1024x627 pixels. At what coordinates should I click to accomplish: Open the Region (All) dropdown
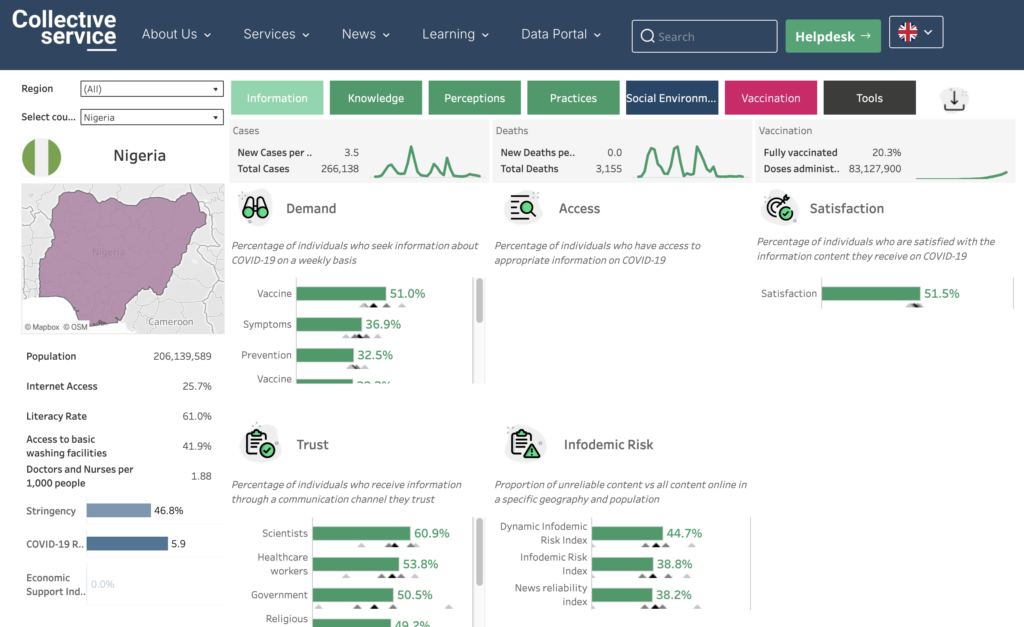(x=152, y=89)
